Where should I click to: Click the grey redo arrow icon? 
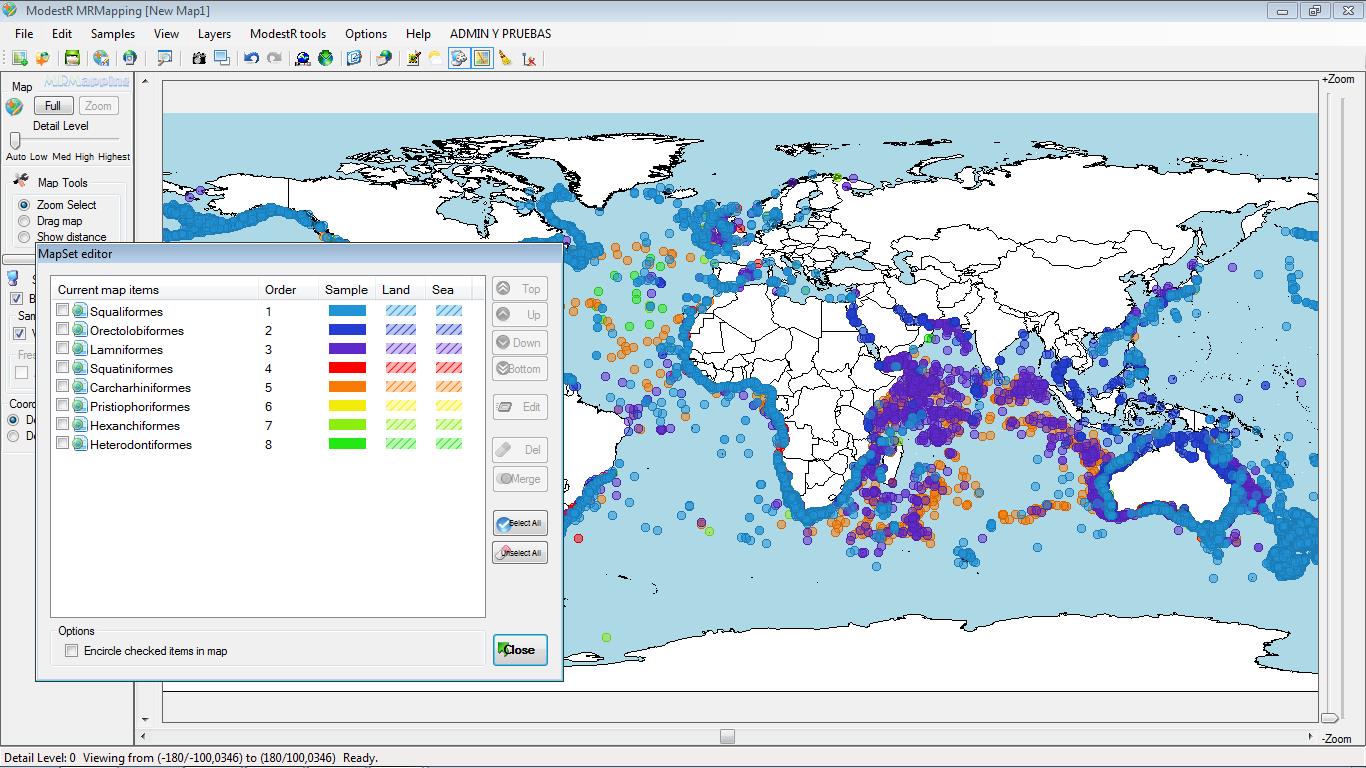click(273, 59)
